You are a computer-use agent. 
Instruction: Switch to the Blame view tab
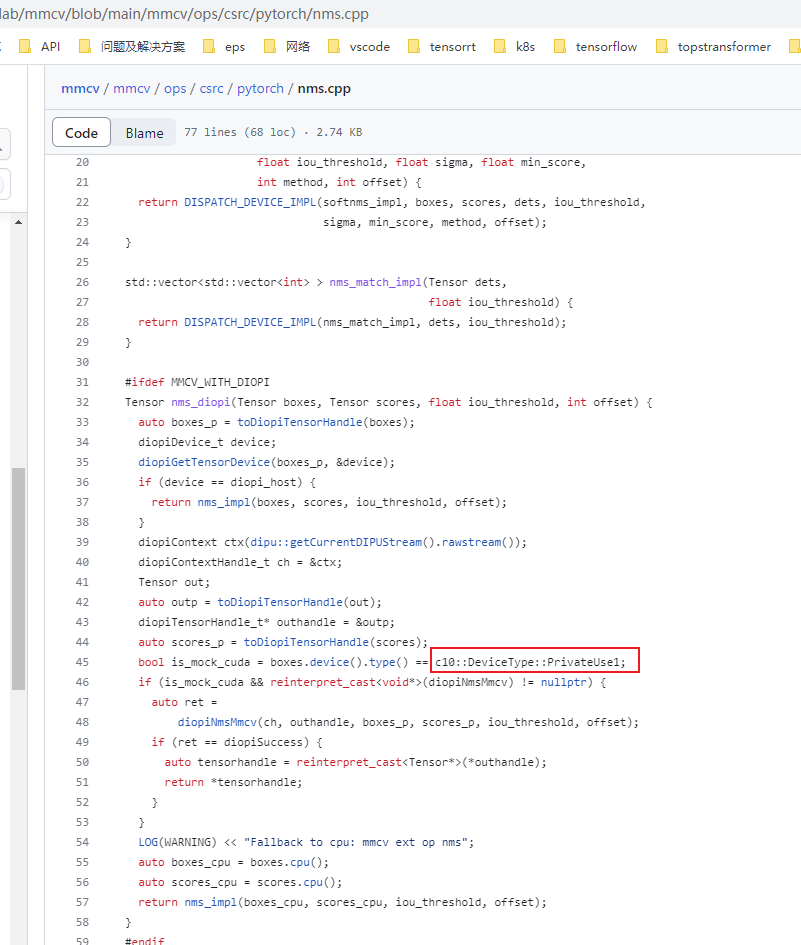144,131
